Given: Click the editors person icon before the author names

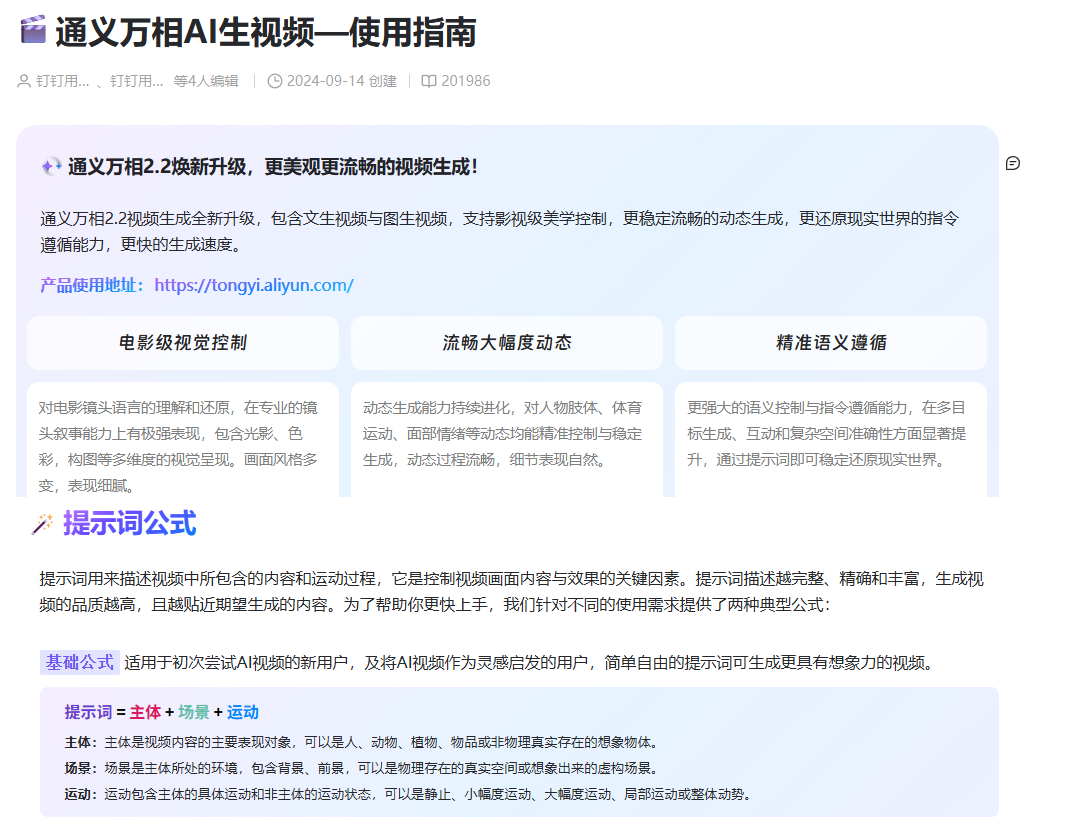Looking at the screenshot, I should [x=22, y=81].
